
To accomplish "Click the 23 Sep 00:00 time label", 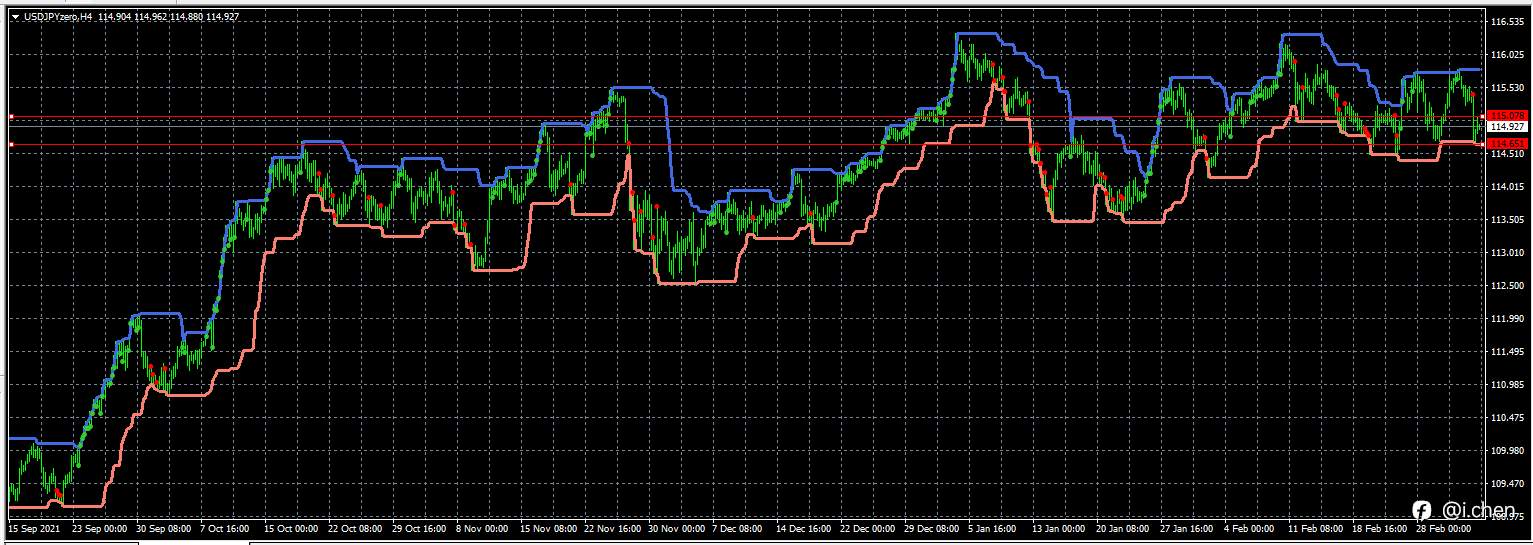I will 101,528.
